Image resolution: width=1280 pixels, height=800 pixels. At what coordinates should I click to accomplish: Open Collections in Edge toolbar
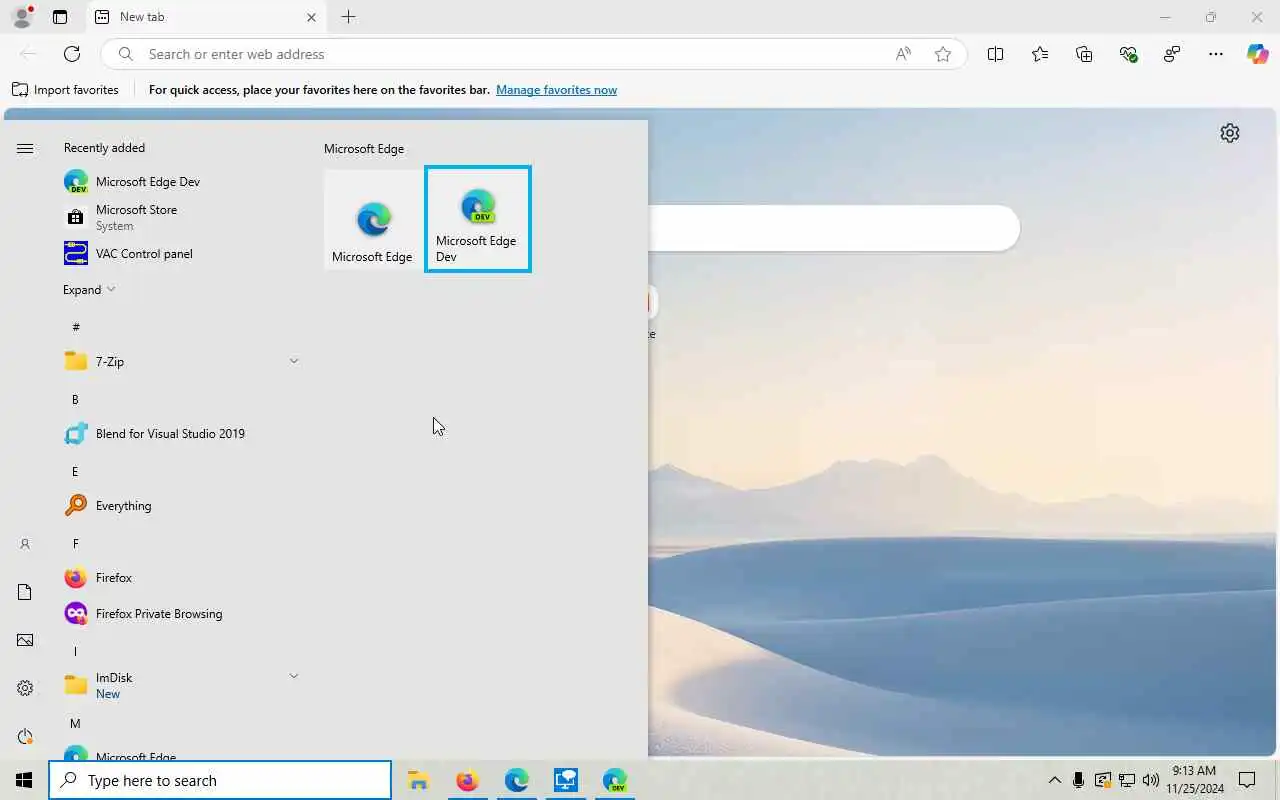pyautogui.click(x=1084, y=54)
